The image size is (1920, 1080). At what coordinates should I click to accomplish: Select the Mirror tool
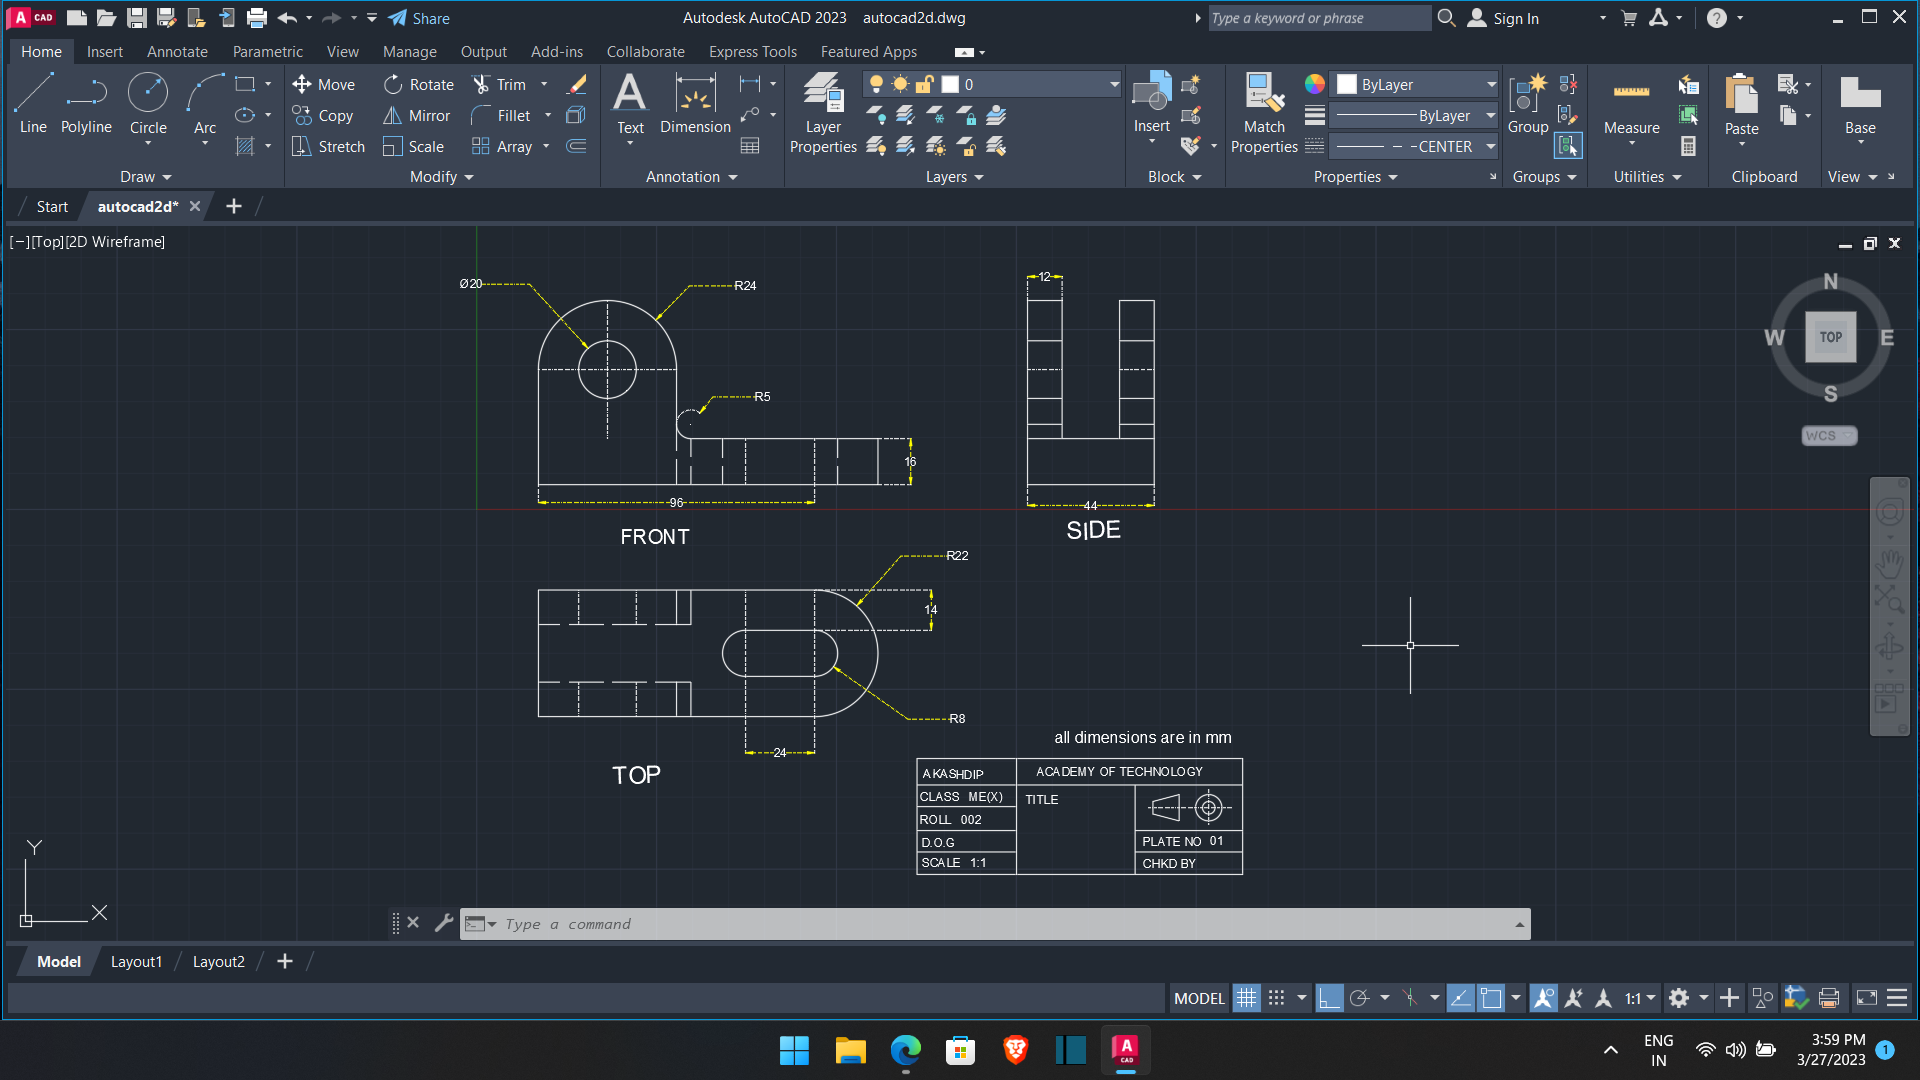pos(417,115)
